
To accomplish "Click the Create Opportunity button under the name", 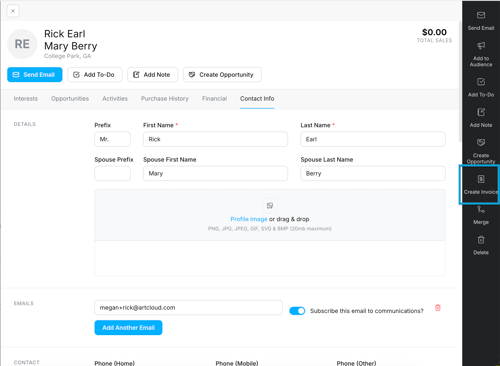I will (x=222, y=75).
